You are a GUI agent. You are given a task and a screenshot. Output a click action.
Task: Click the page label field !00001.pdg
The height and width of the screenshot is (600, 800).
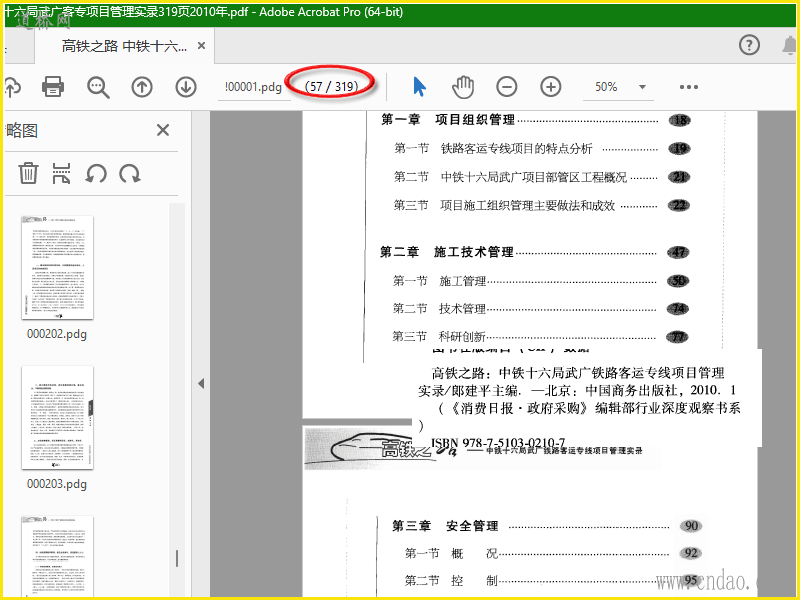(254, 87)
